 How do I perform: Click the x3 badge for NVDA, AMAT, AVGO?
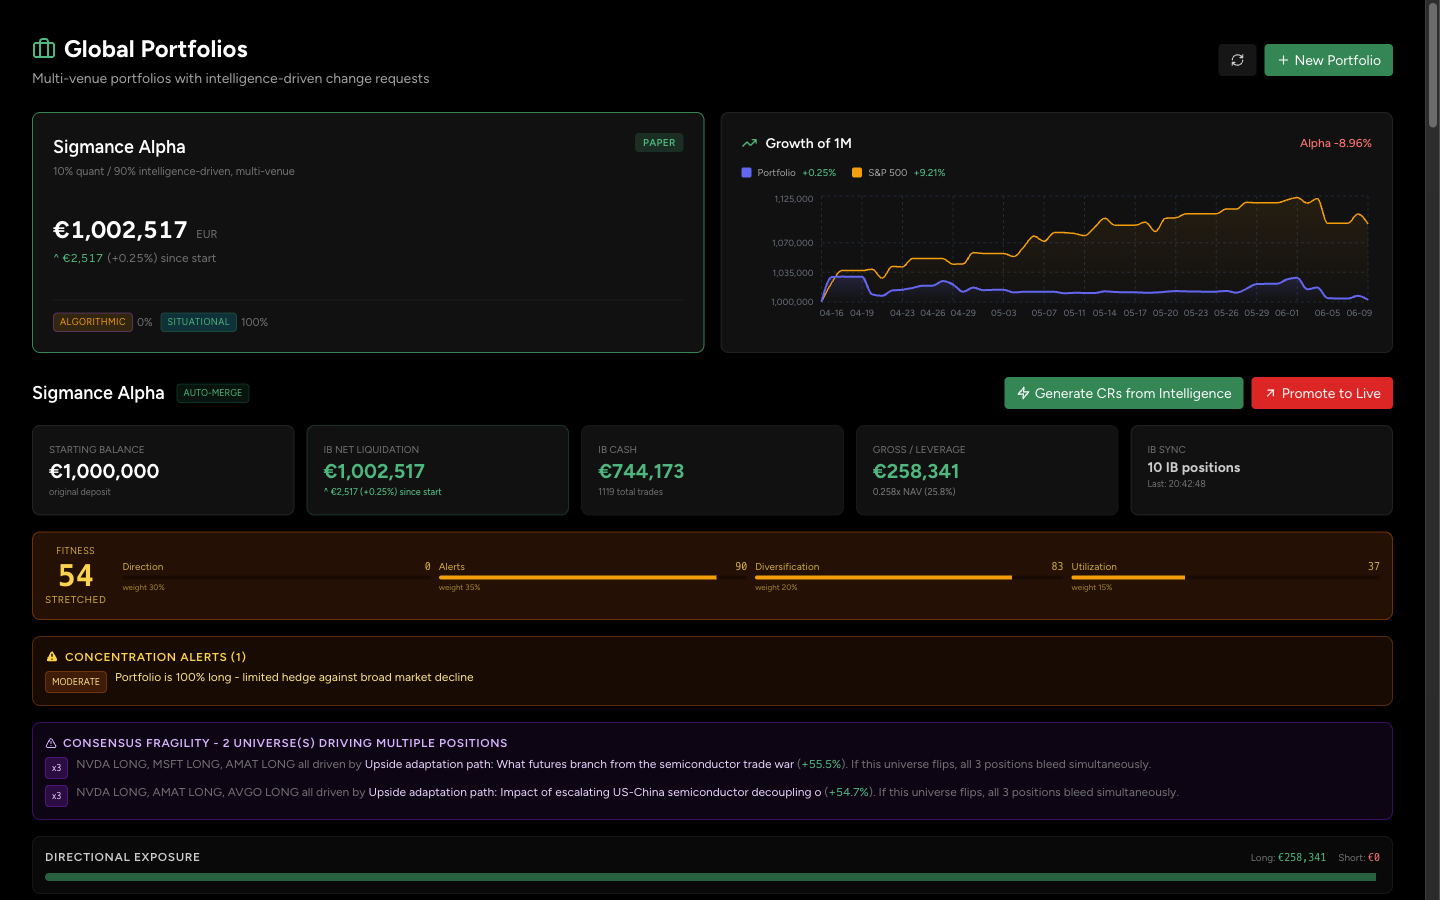pyautogui.click(x=56, y=796)
